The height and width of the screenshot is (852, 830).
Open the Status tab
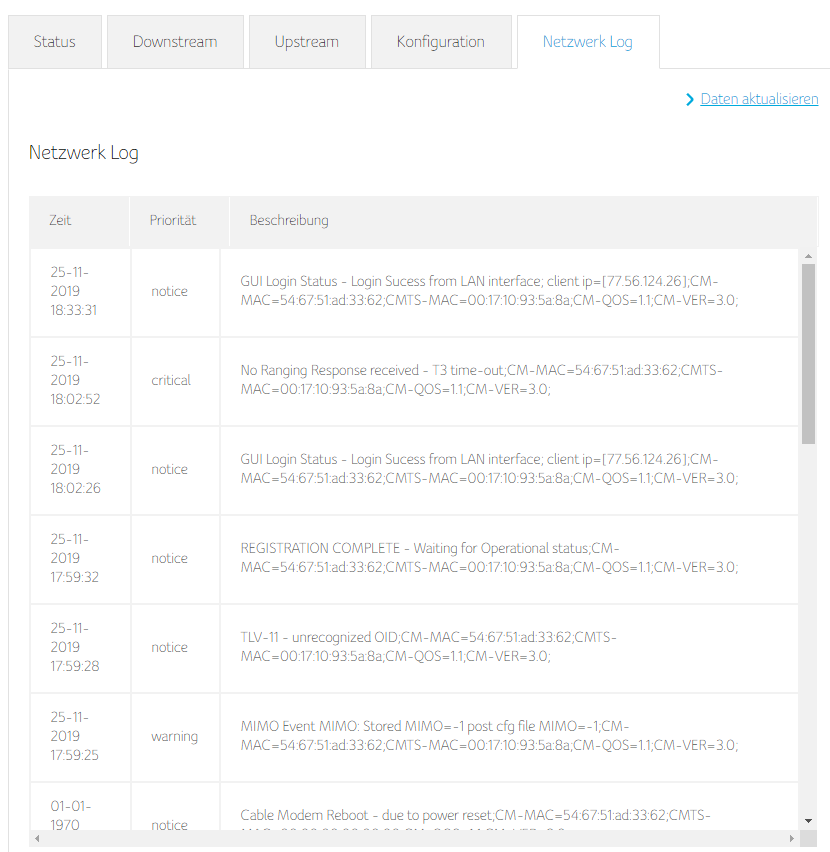tap(54, 42)
